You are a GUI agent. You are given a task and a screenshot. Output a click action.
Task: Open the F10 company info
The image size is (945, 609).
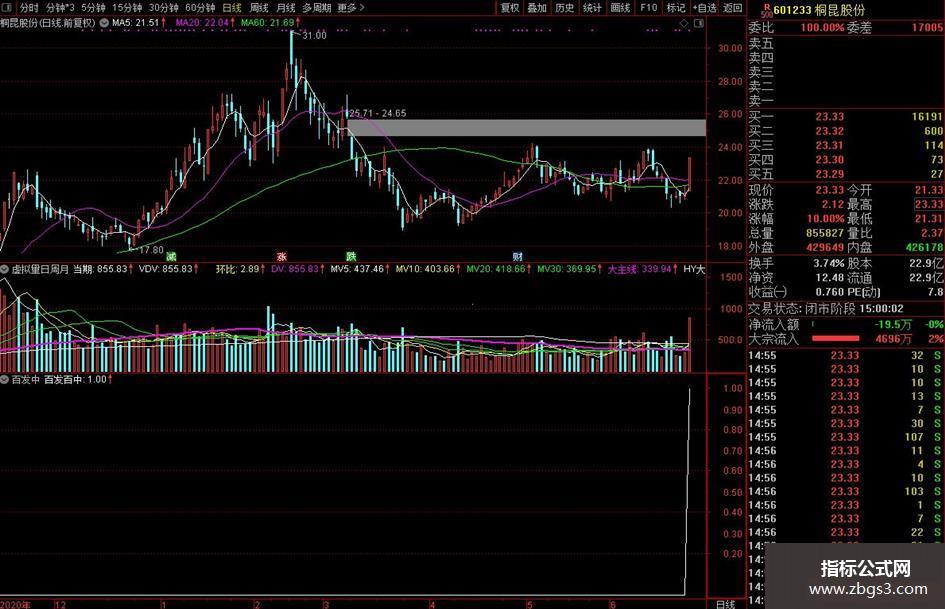[x=648, y=7]
